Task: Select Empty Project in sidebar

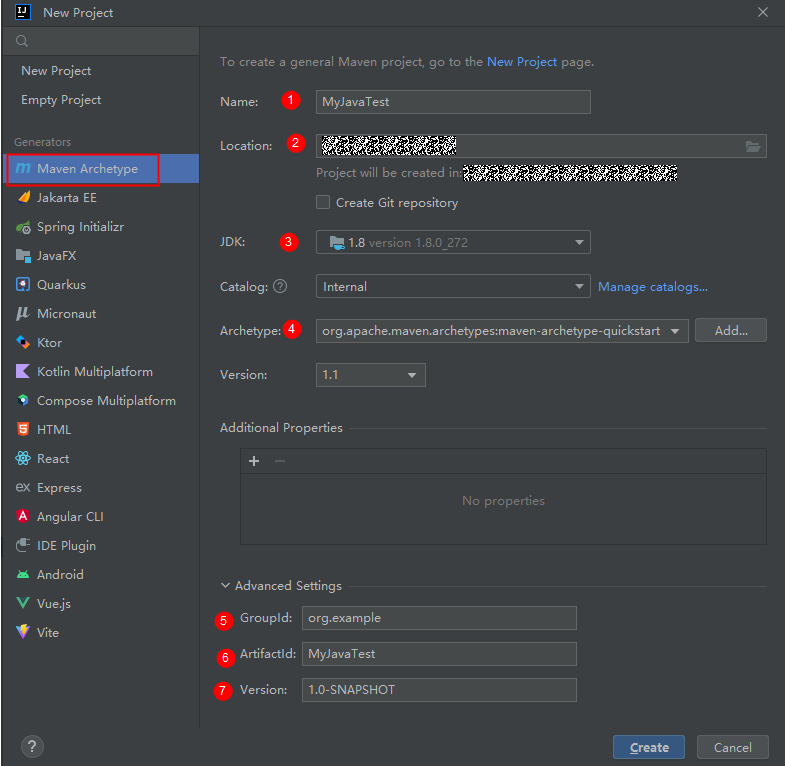Action: click(61, 100)
